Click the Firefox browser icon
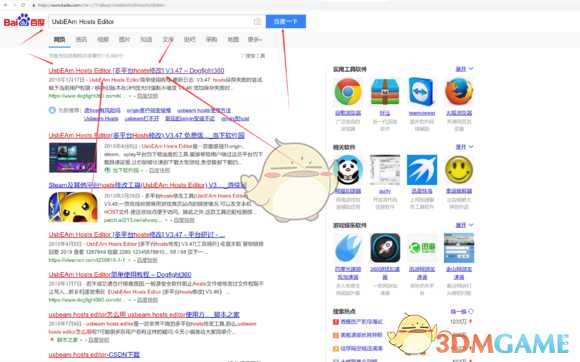The image size is (580, 362). pos(459,91)
